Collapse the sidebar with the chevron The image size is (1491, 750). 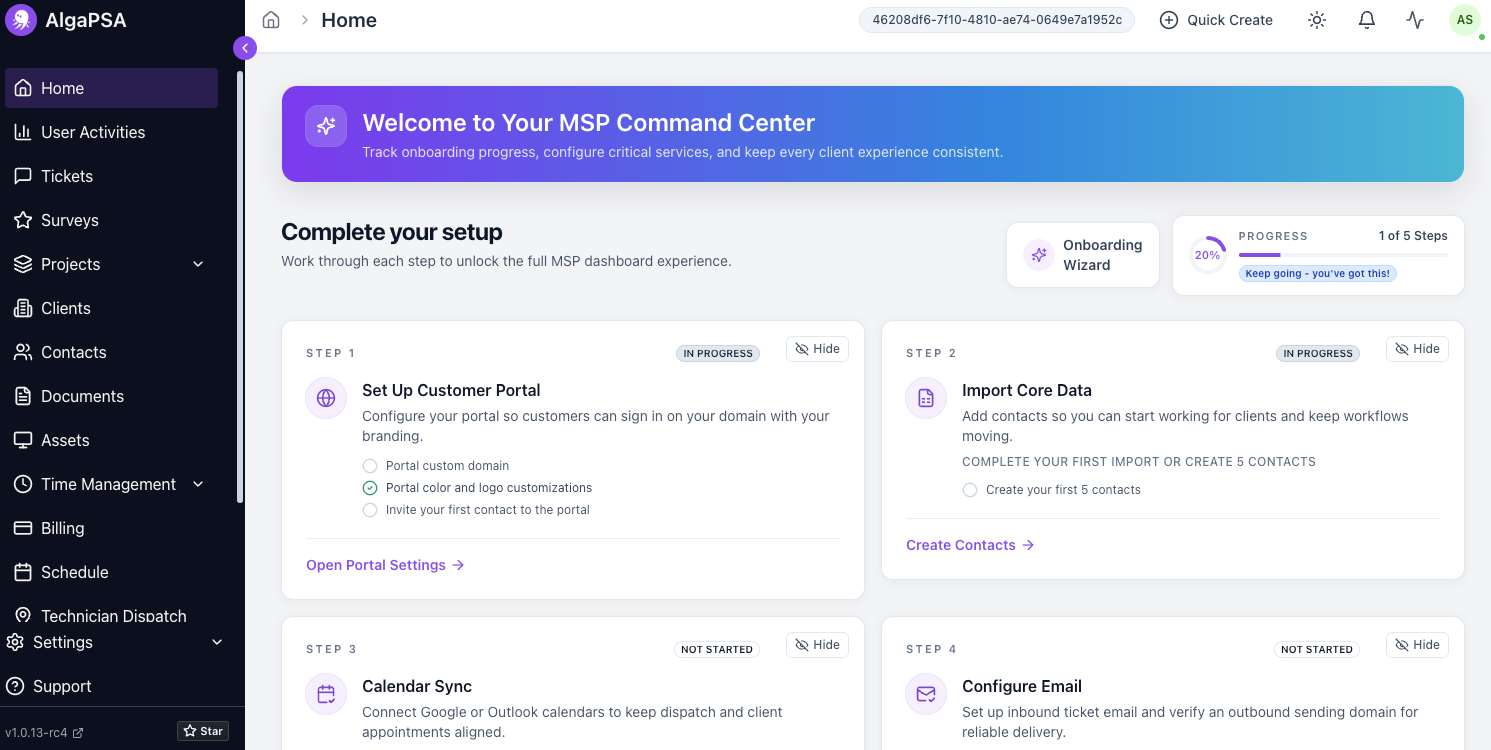click(x=244, y=47)
